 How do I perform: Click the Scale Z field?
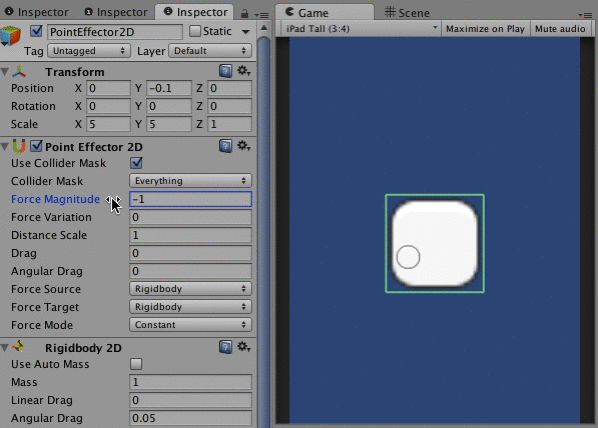tap(230, 124)
